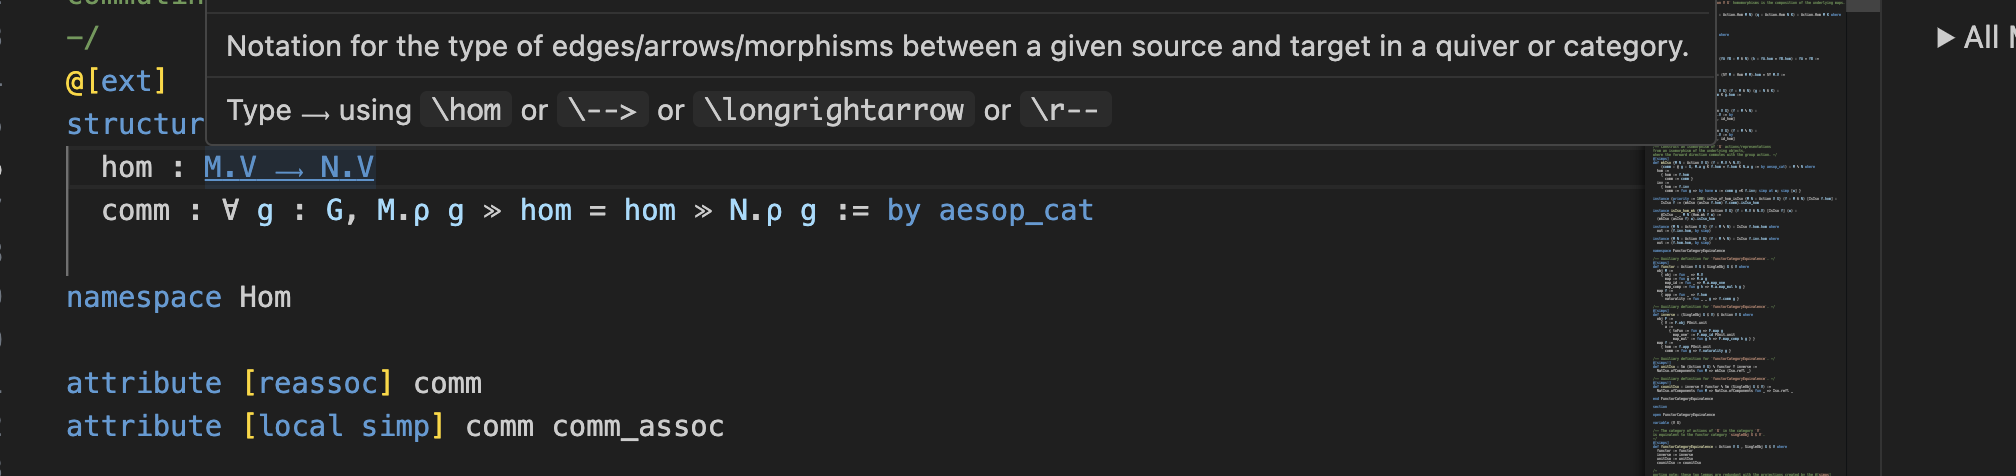Click the \hom code snippet in tooltip
Screen dimensions: 2016x476
[466, 110]
